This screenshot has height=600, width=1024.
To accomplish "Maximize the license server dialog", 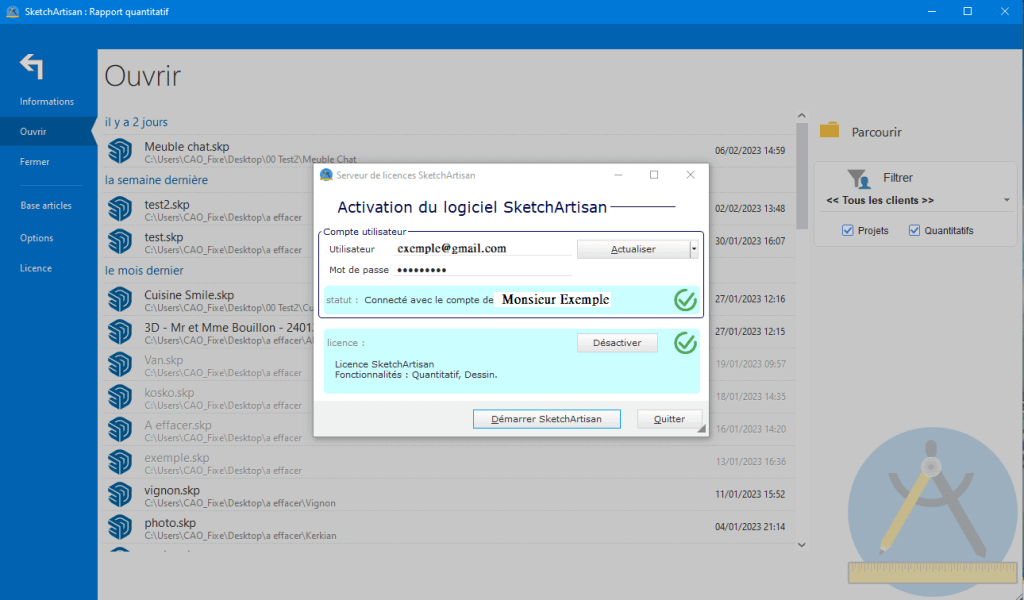I will [x=654, y=174].
